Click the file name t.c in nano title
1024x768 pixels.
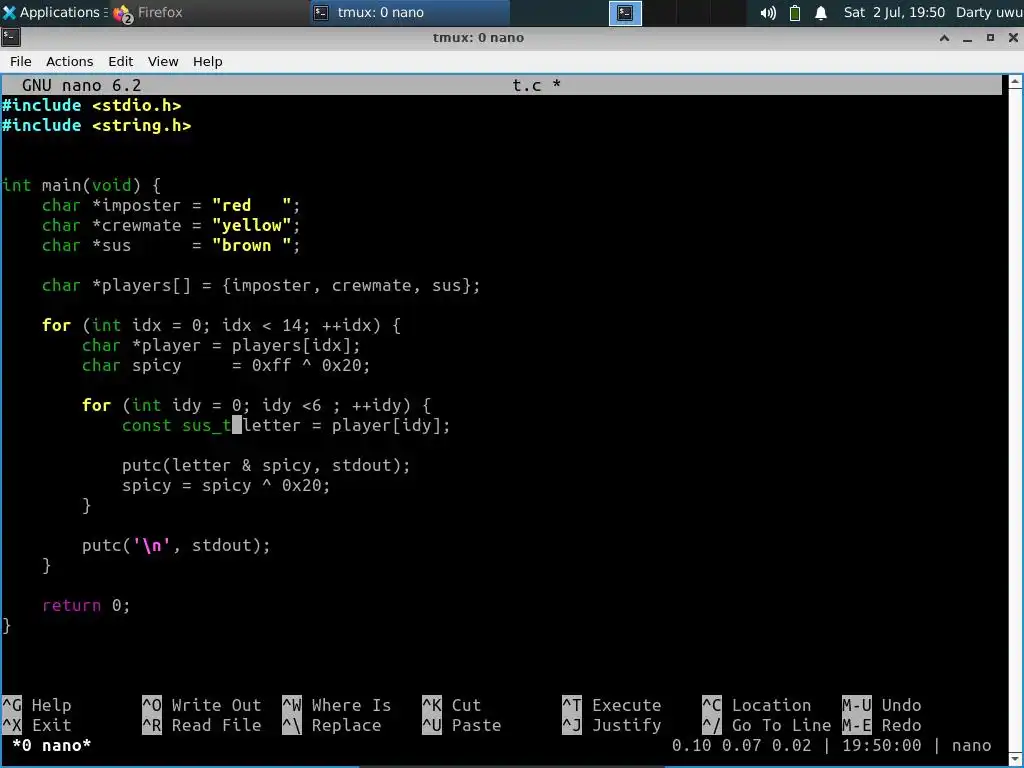pos(526,85)
